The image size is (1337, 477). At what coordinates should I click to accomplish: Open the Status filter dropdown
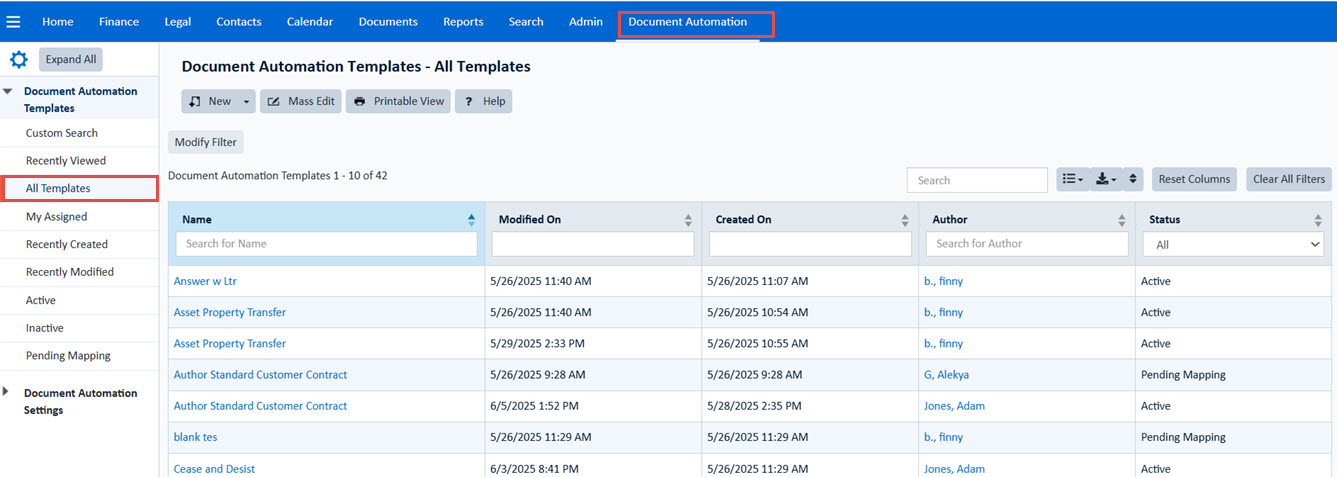(x=1233, y=244)
